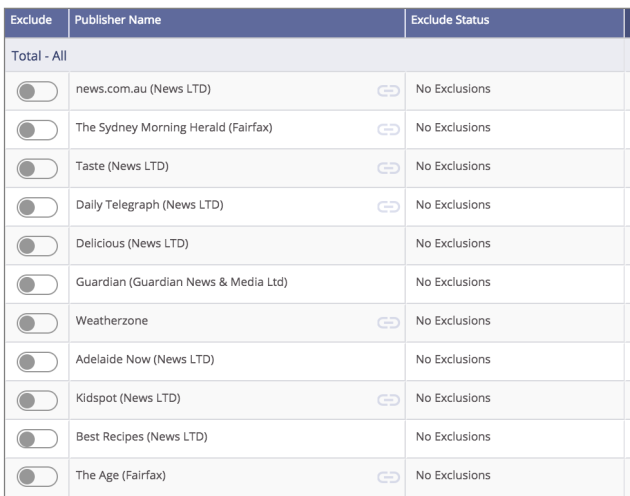Select publisher name Taste (News LTD)
The width and height of the screenshot is (630, 496).
pyautogui.click(x=122, y=166)
